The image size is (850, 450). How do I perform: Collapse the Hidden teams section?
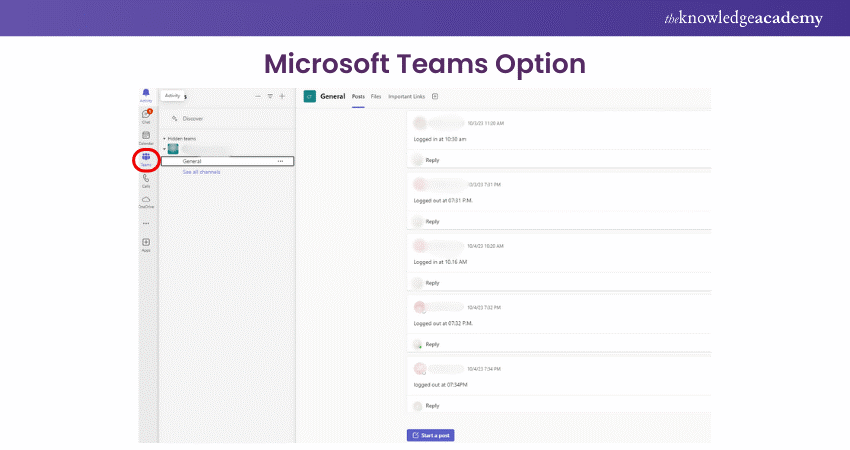164,138
